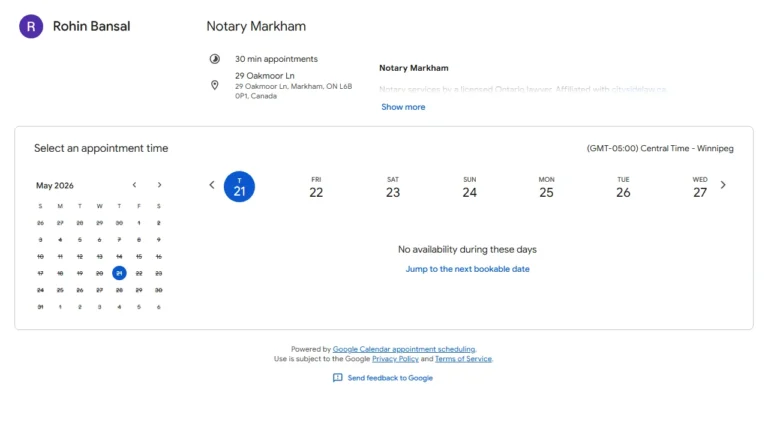Click the feedback icon beside Send feedback to Google

[x=337, y=378]
